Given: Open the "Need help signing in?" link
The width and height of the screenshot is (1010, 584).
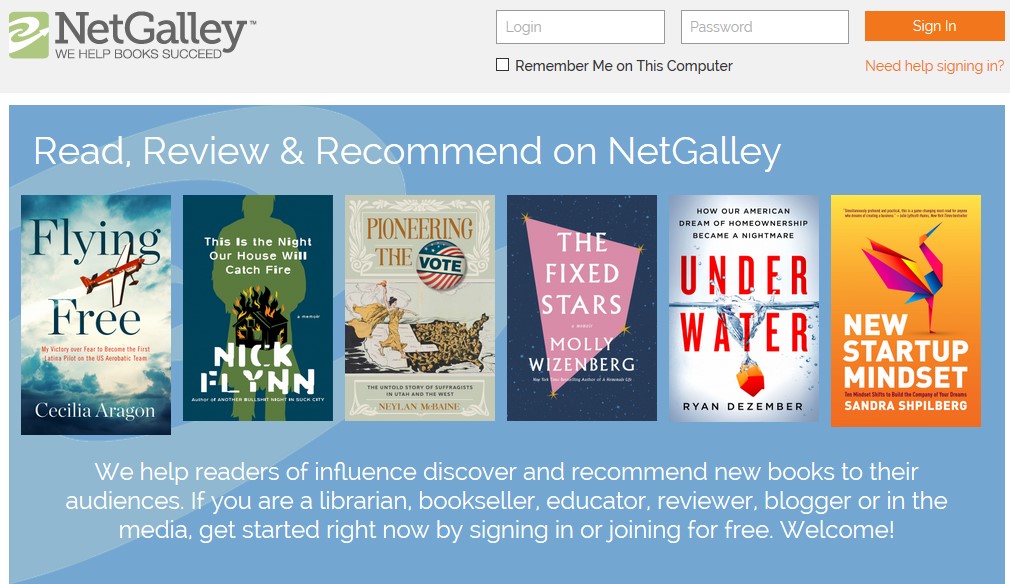Looking at the screenshot, I should (x=934, y=66).
